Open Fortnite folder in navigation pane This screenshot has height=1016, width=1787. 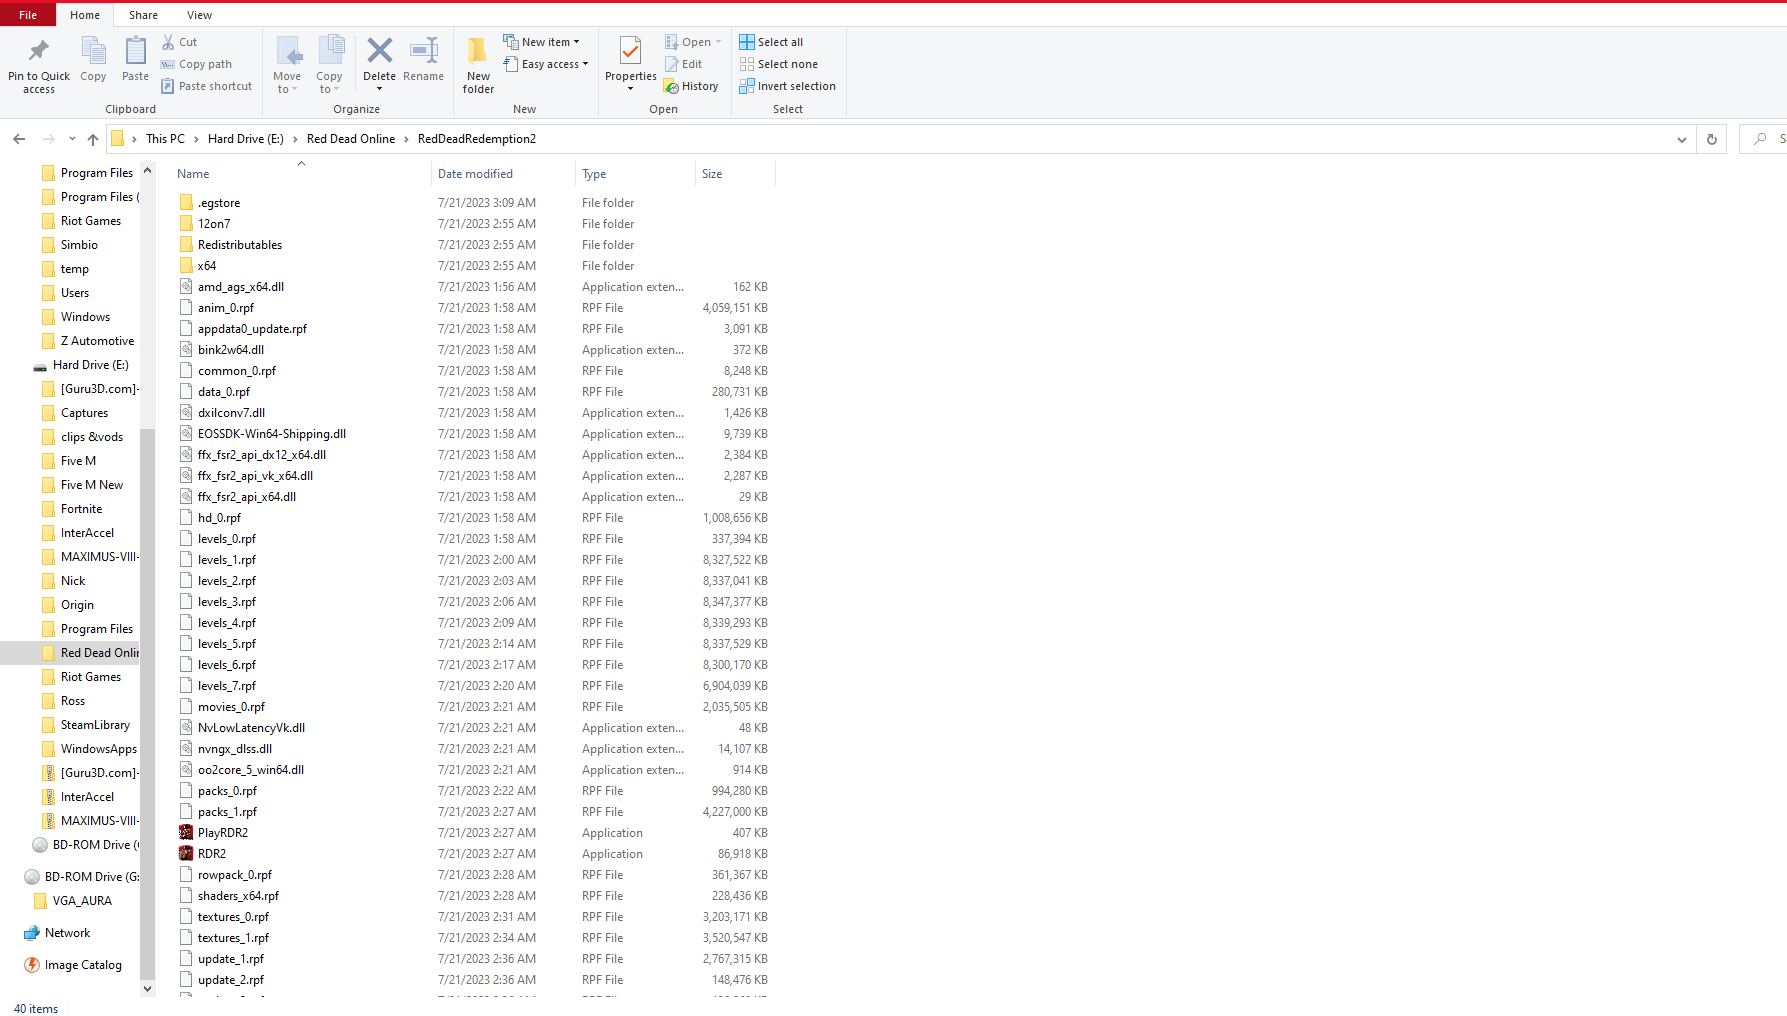(x=81, y=509)
